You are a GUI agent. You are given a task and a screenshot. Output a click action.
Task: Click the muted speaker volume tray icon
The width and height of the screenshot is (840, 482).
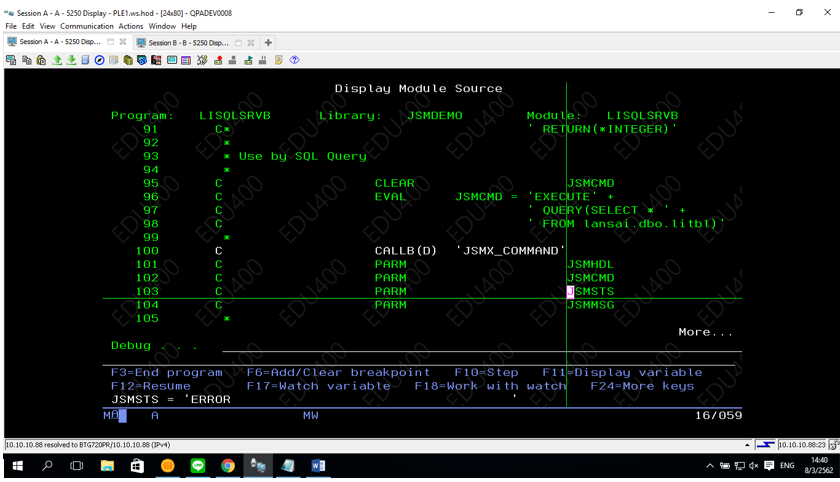click(x=754, y=466)
